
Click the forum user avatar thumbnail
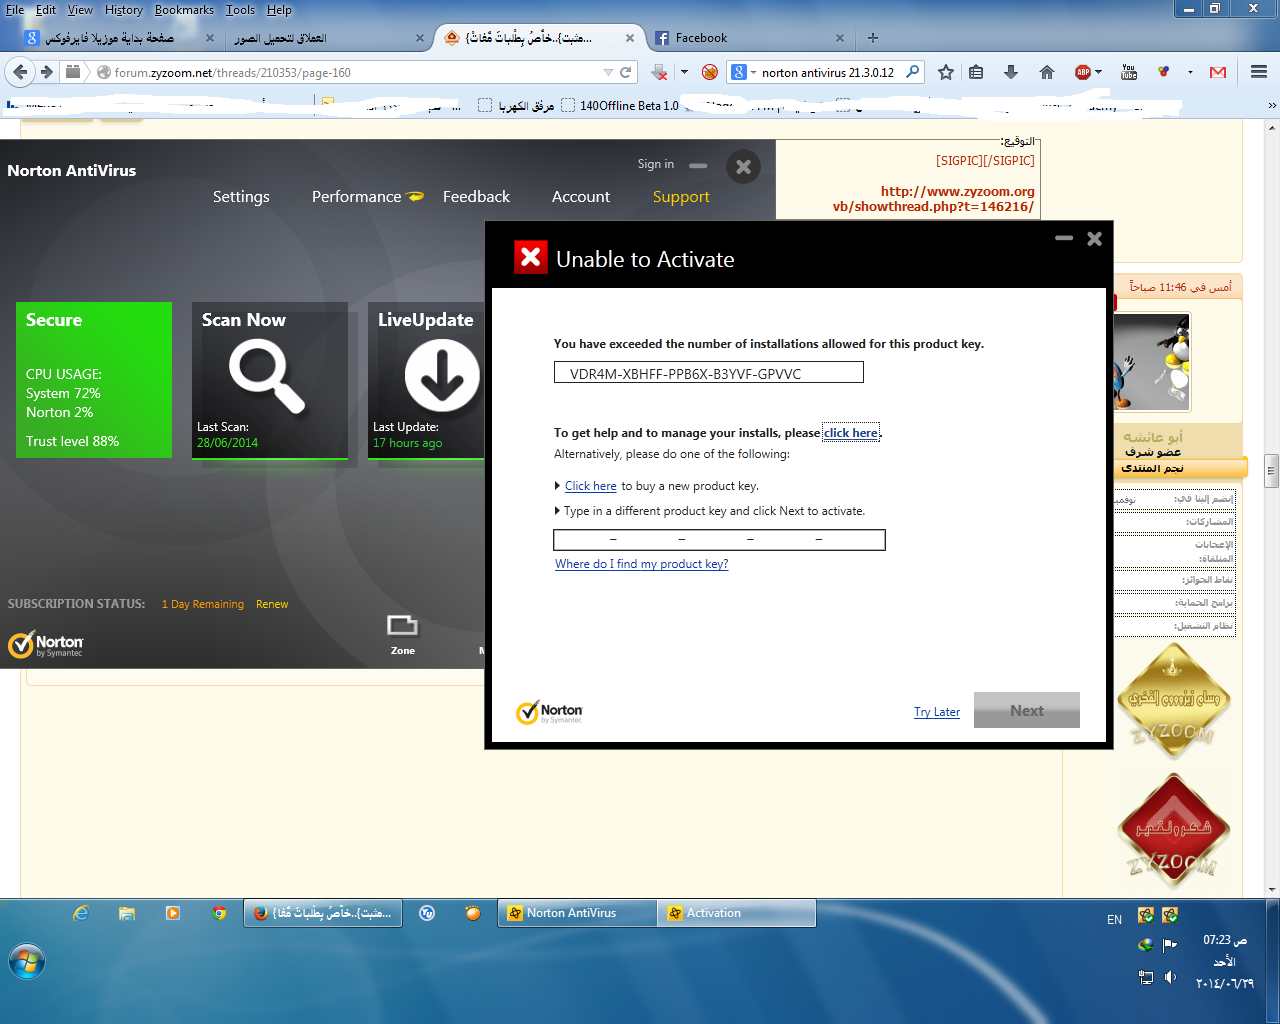pyautogui.click(x=1152, y=362)
